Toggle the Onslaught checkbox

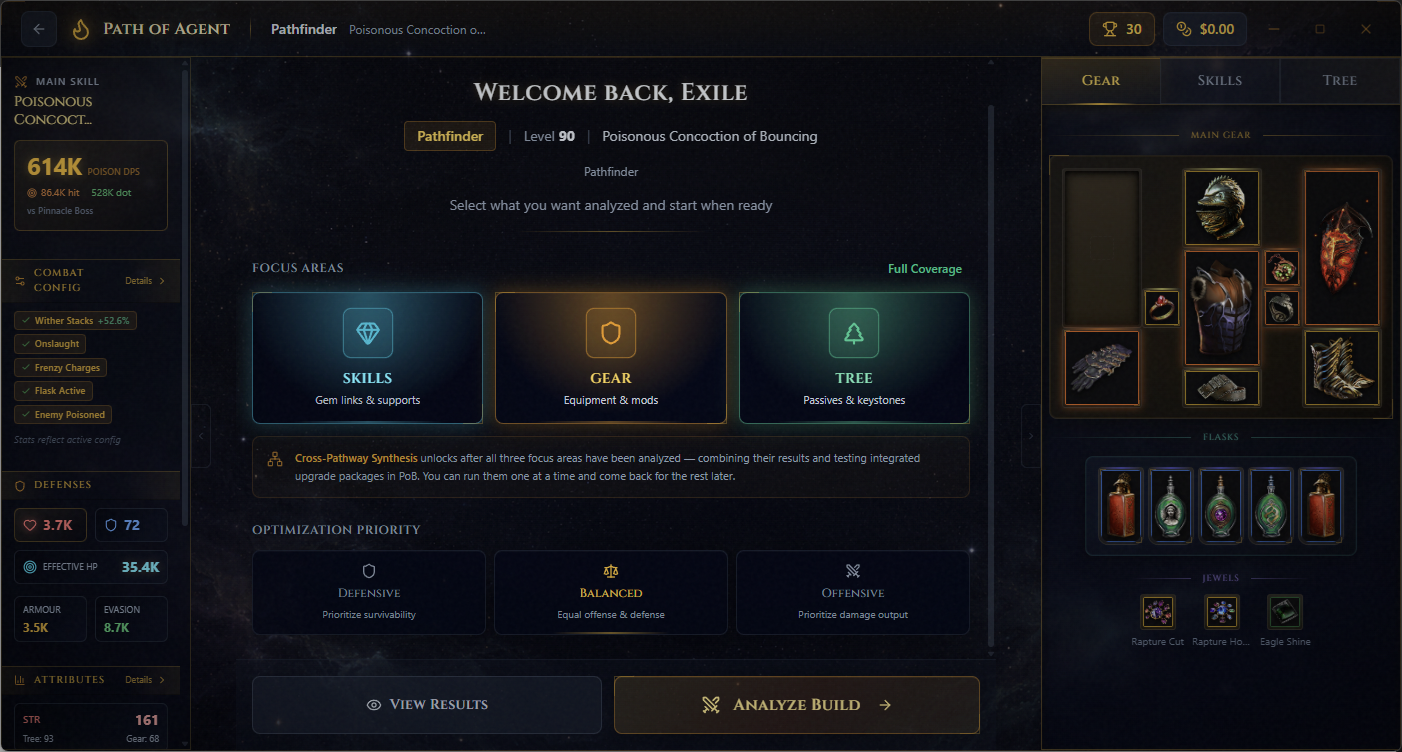click(x=50, y=344)
